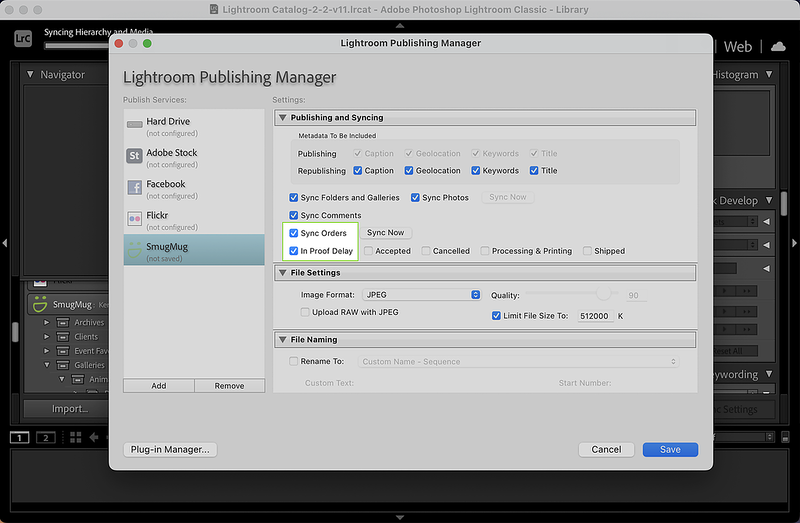Image resolution: width=800 pixels, height=523 pixels.
Task: Click the Lrc application logo
Action: (24, 40)
